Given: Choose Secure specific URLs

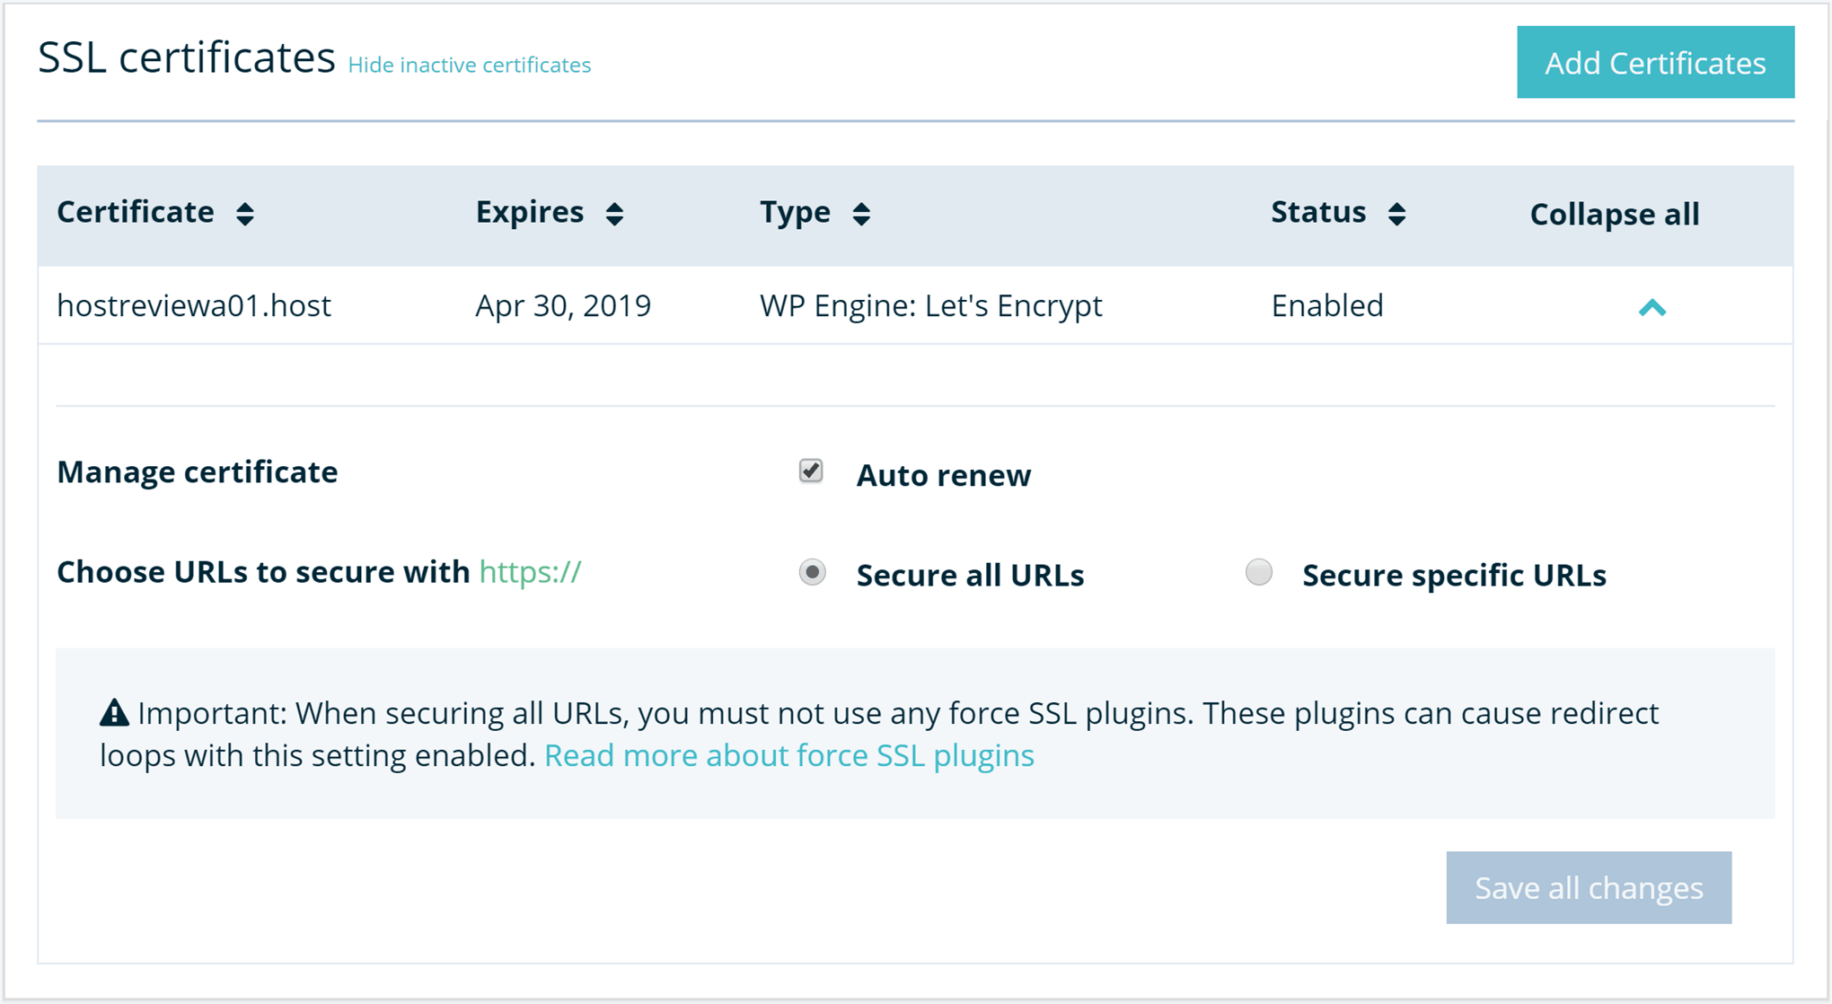Looking at the screenshot, I should (x=1259, y=572).
